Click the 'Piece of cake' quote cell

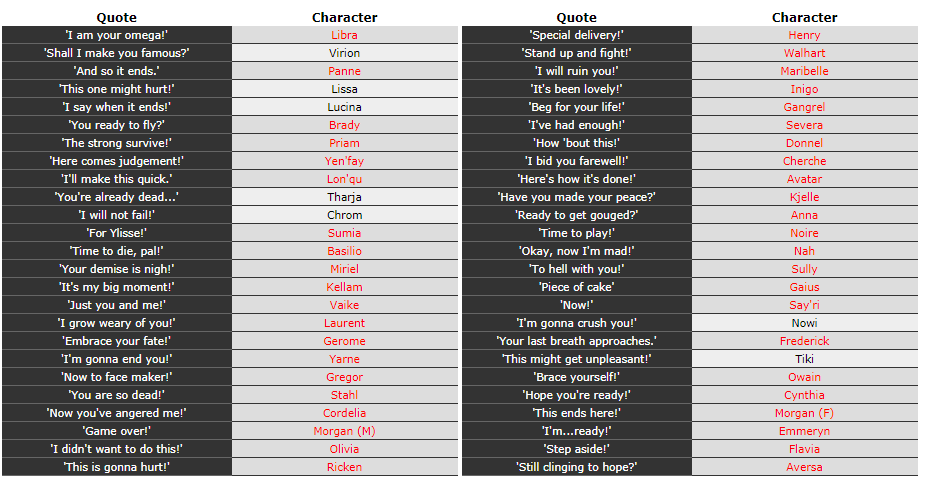pos(577,287)
